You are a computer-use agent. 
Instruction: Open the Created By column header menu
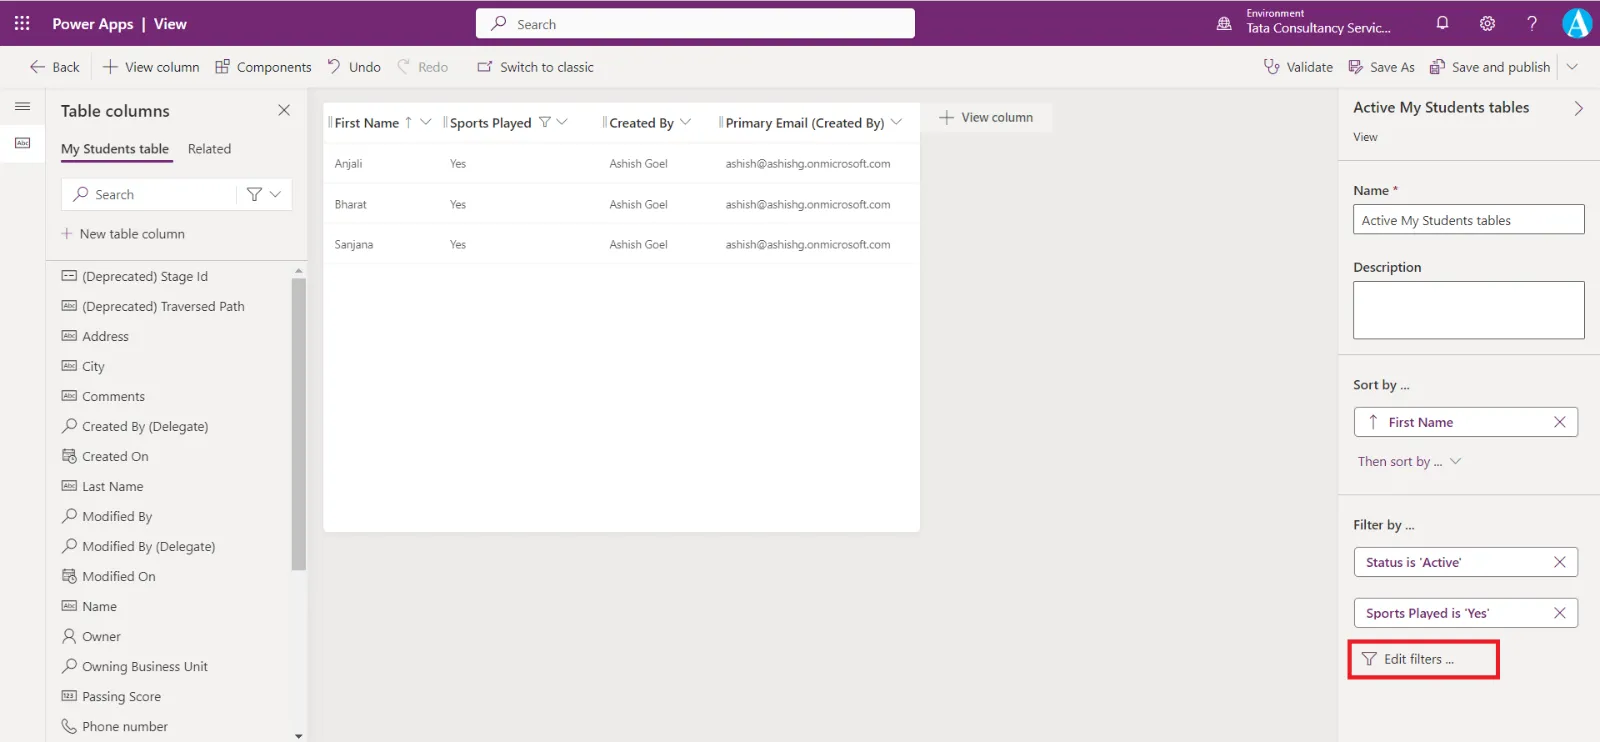tap(685, 122)
